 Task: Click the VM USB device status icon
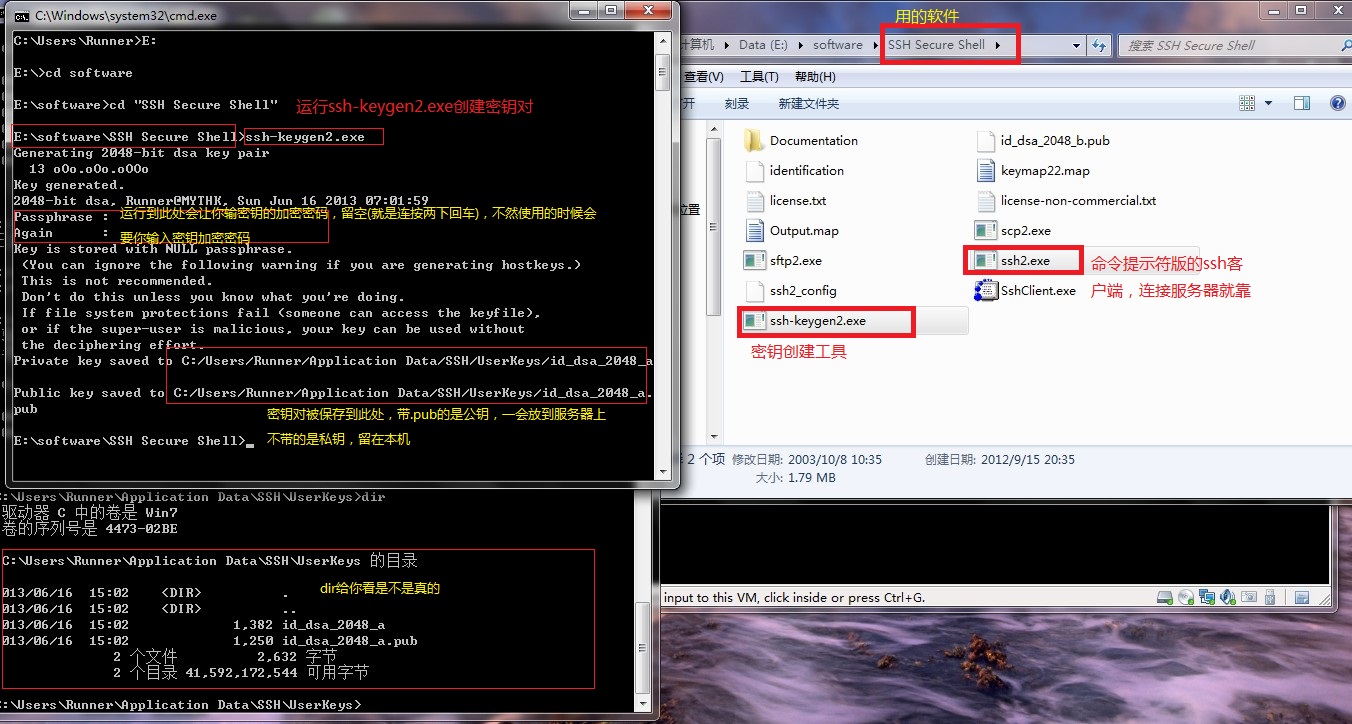pos(1270,596)
